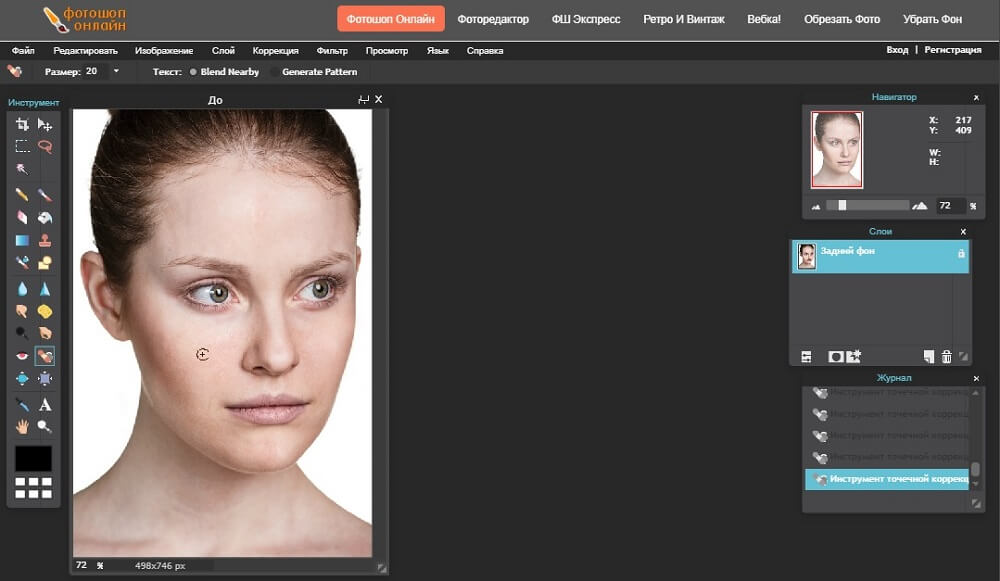Select the Red Eye reduction tool
Screen dimensions: 1000x581
click(x=22, y=355)
